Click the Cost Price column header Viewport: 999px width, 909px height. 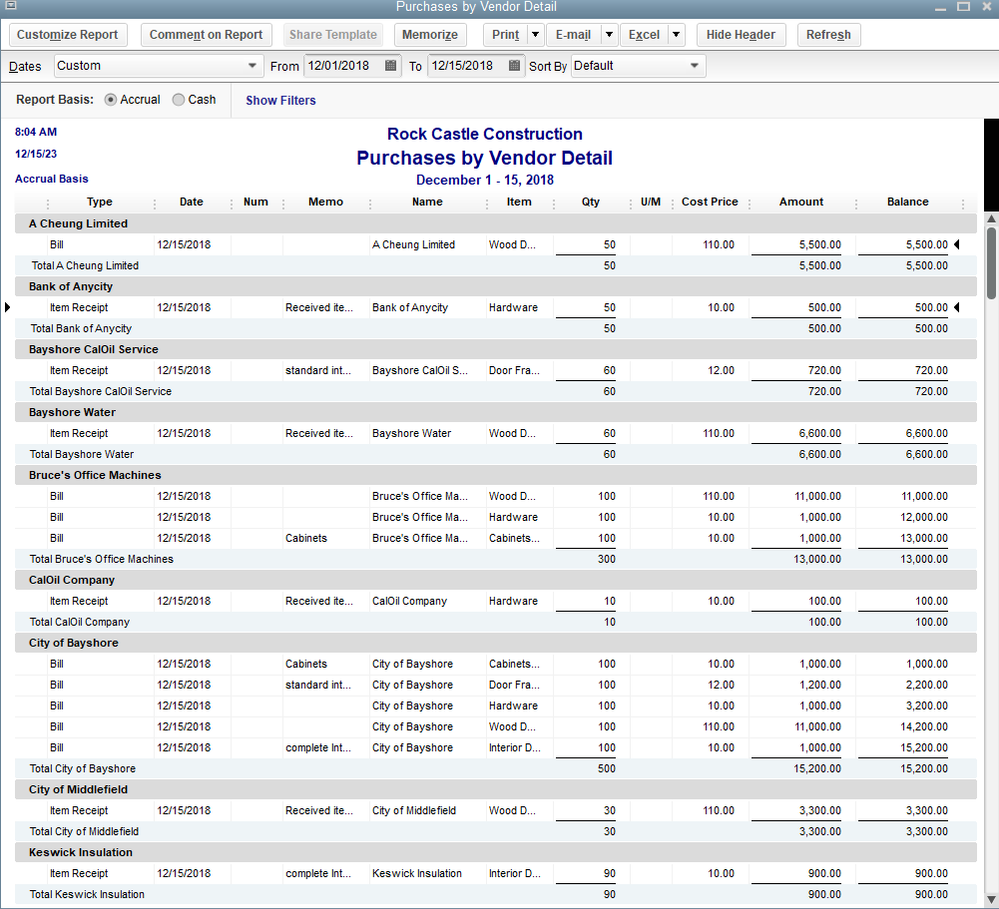click(710, 202)
